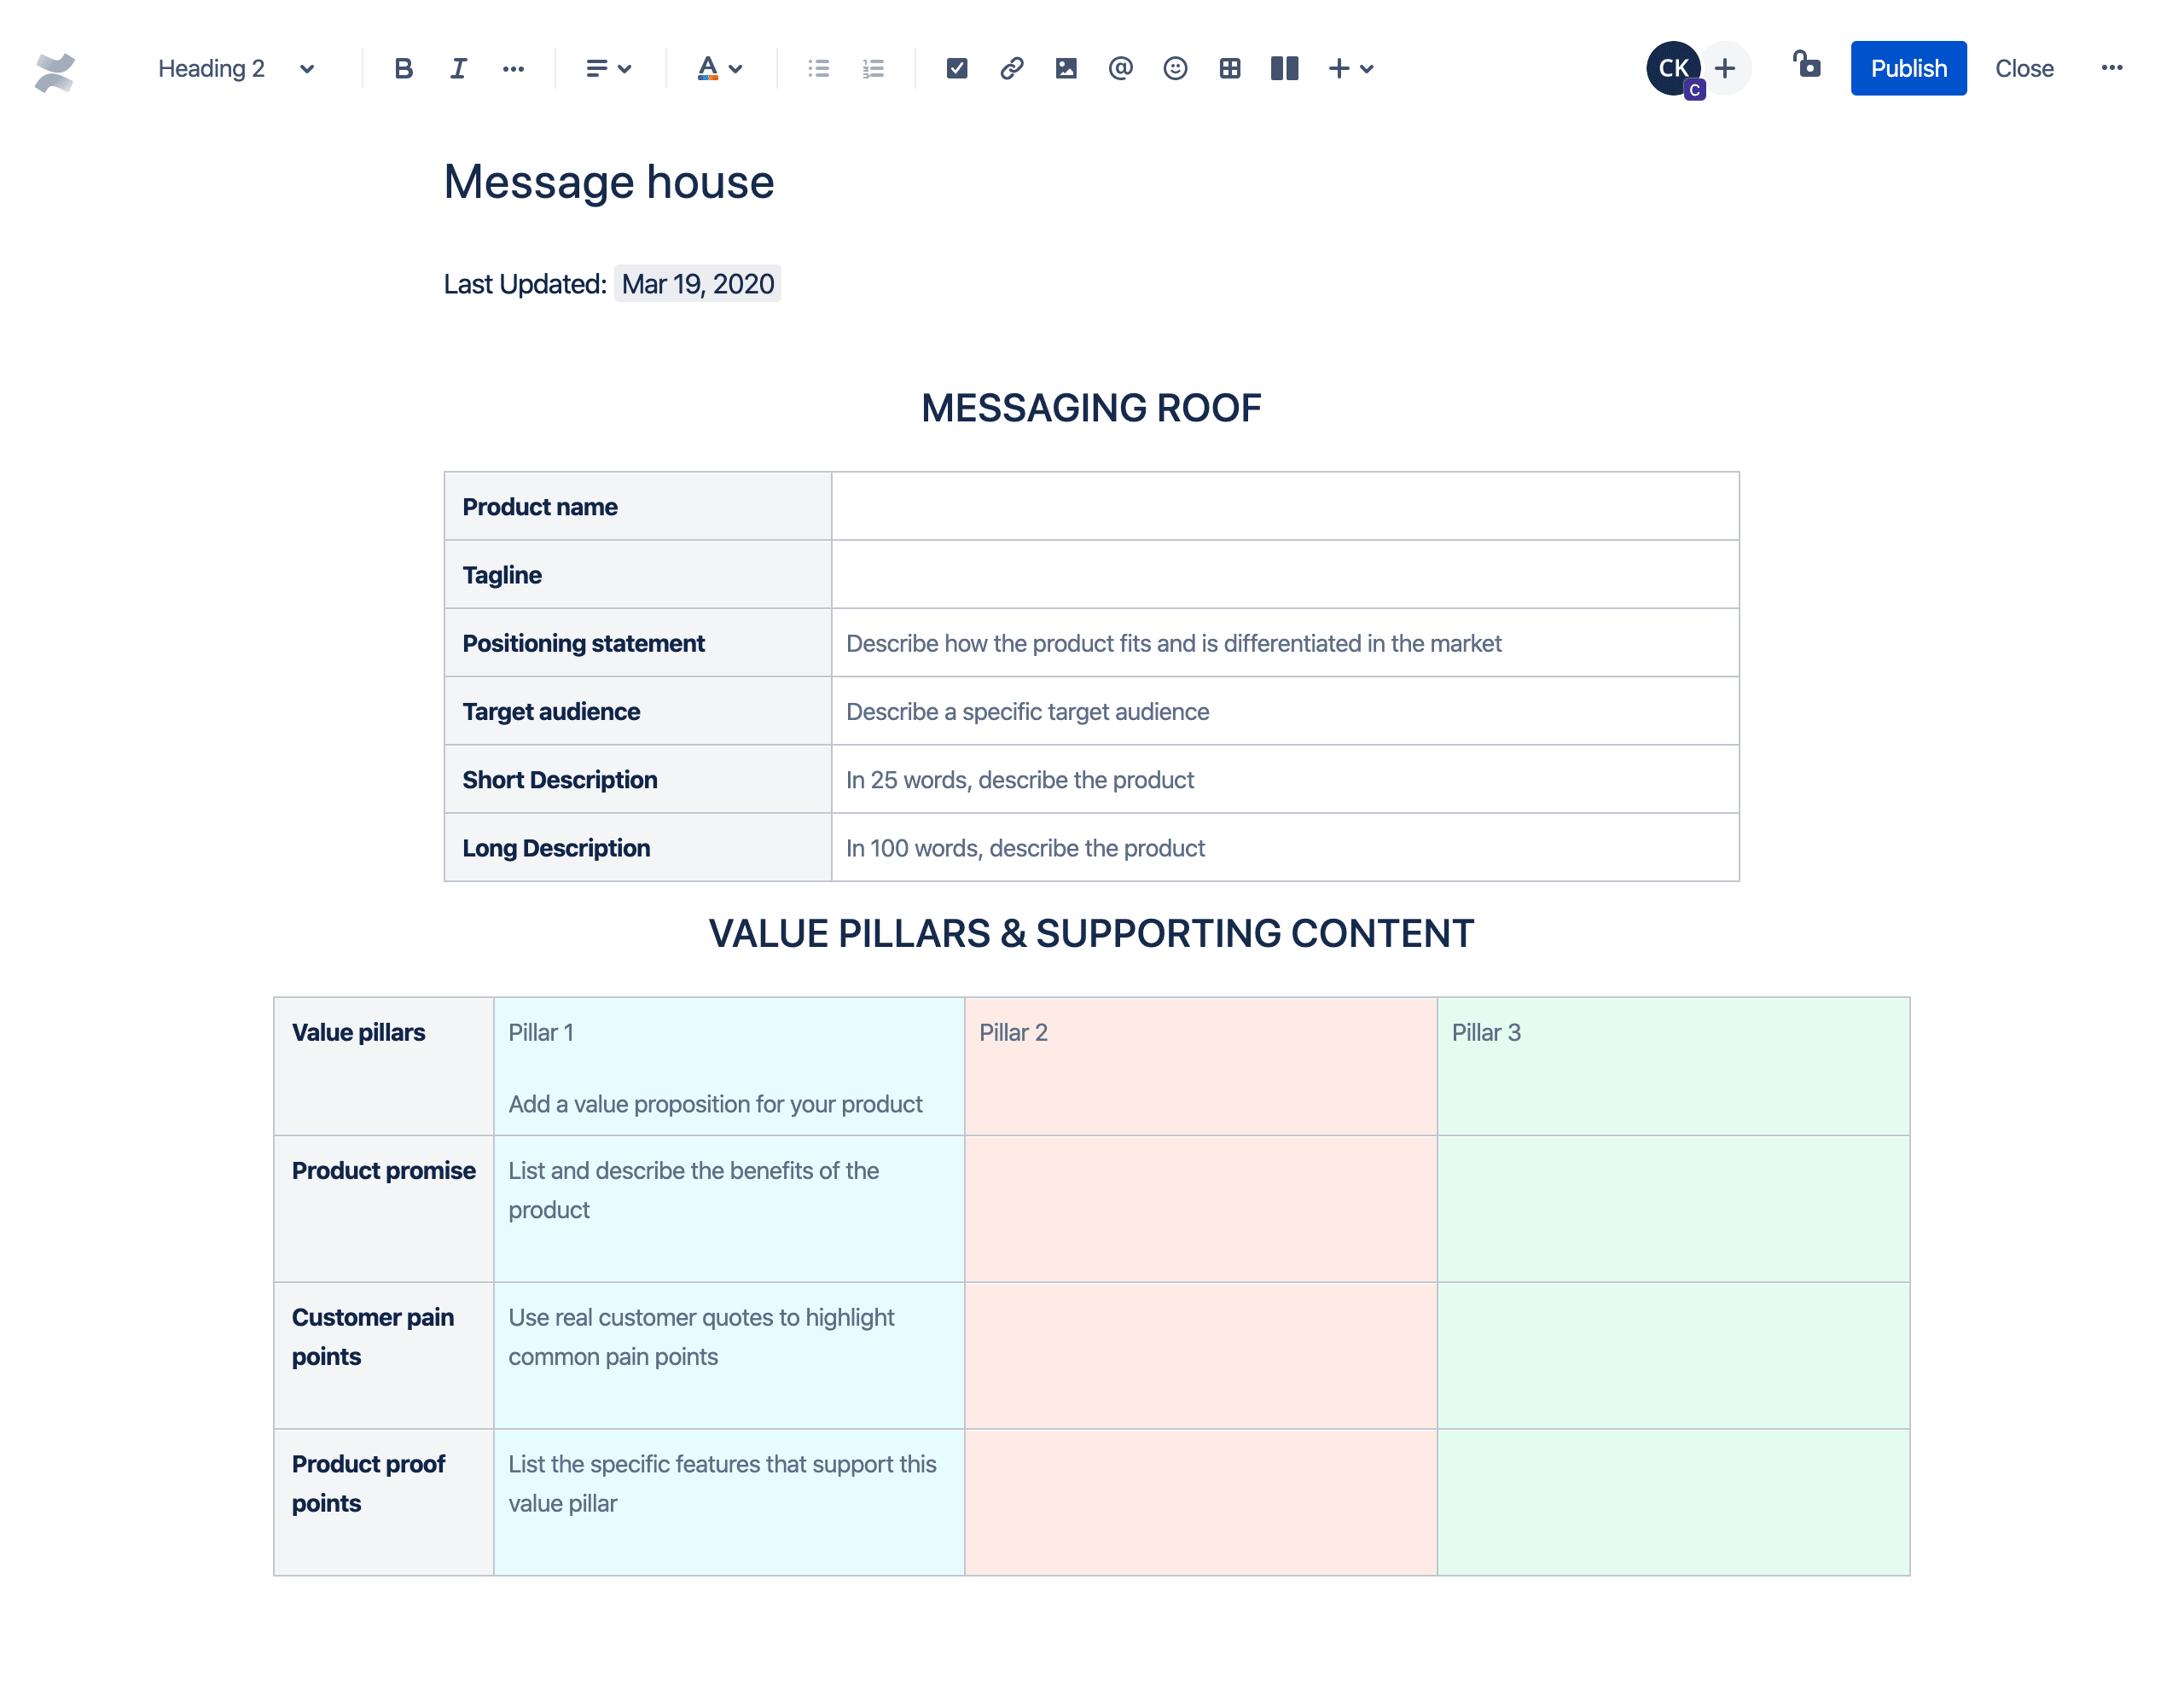Expand the text alignment dropdown

pyautogui.click(x=610, y=67)
